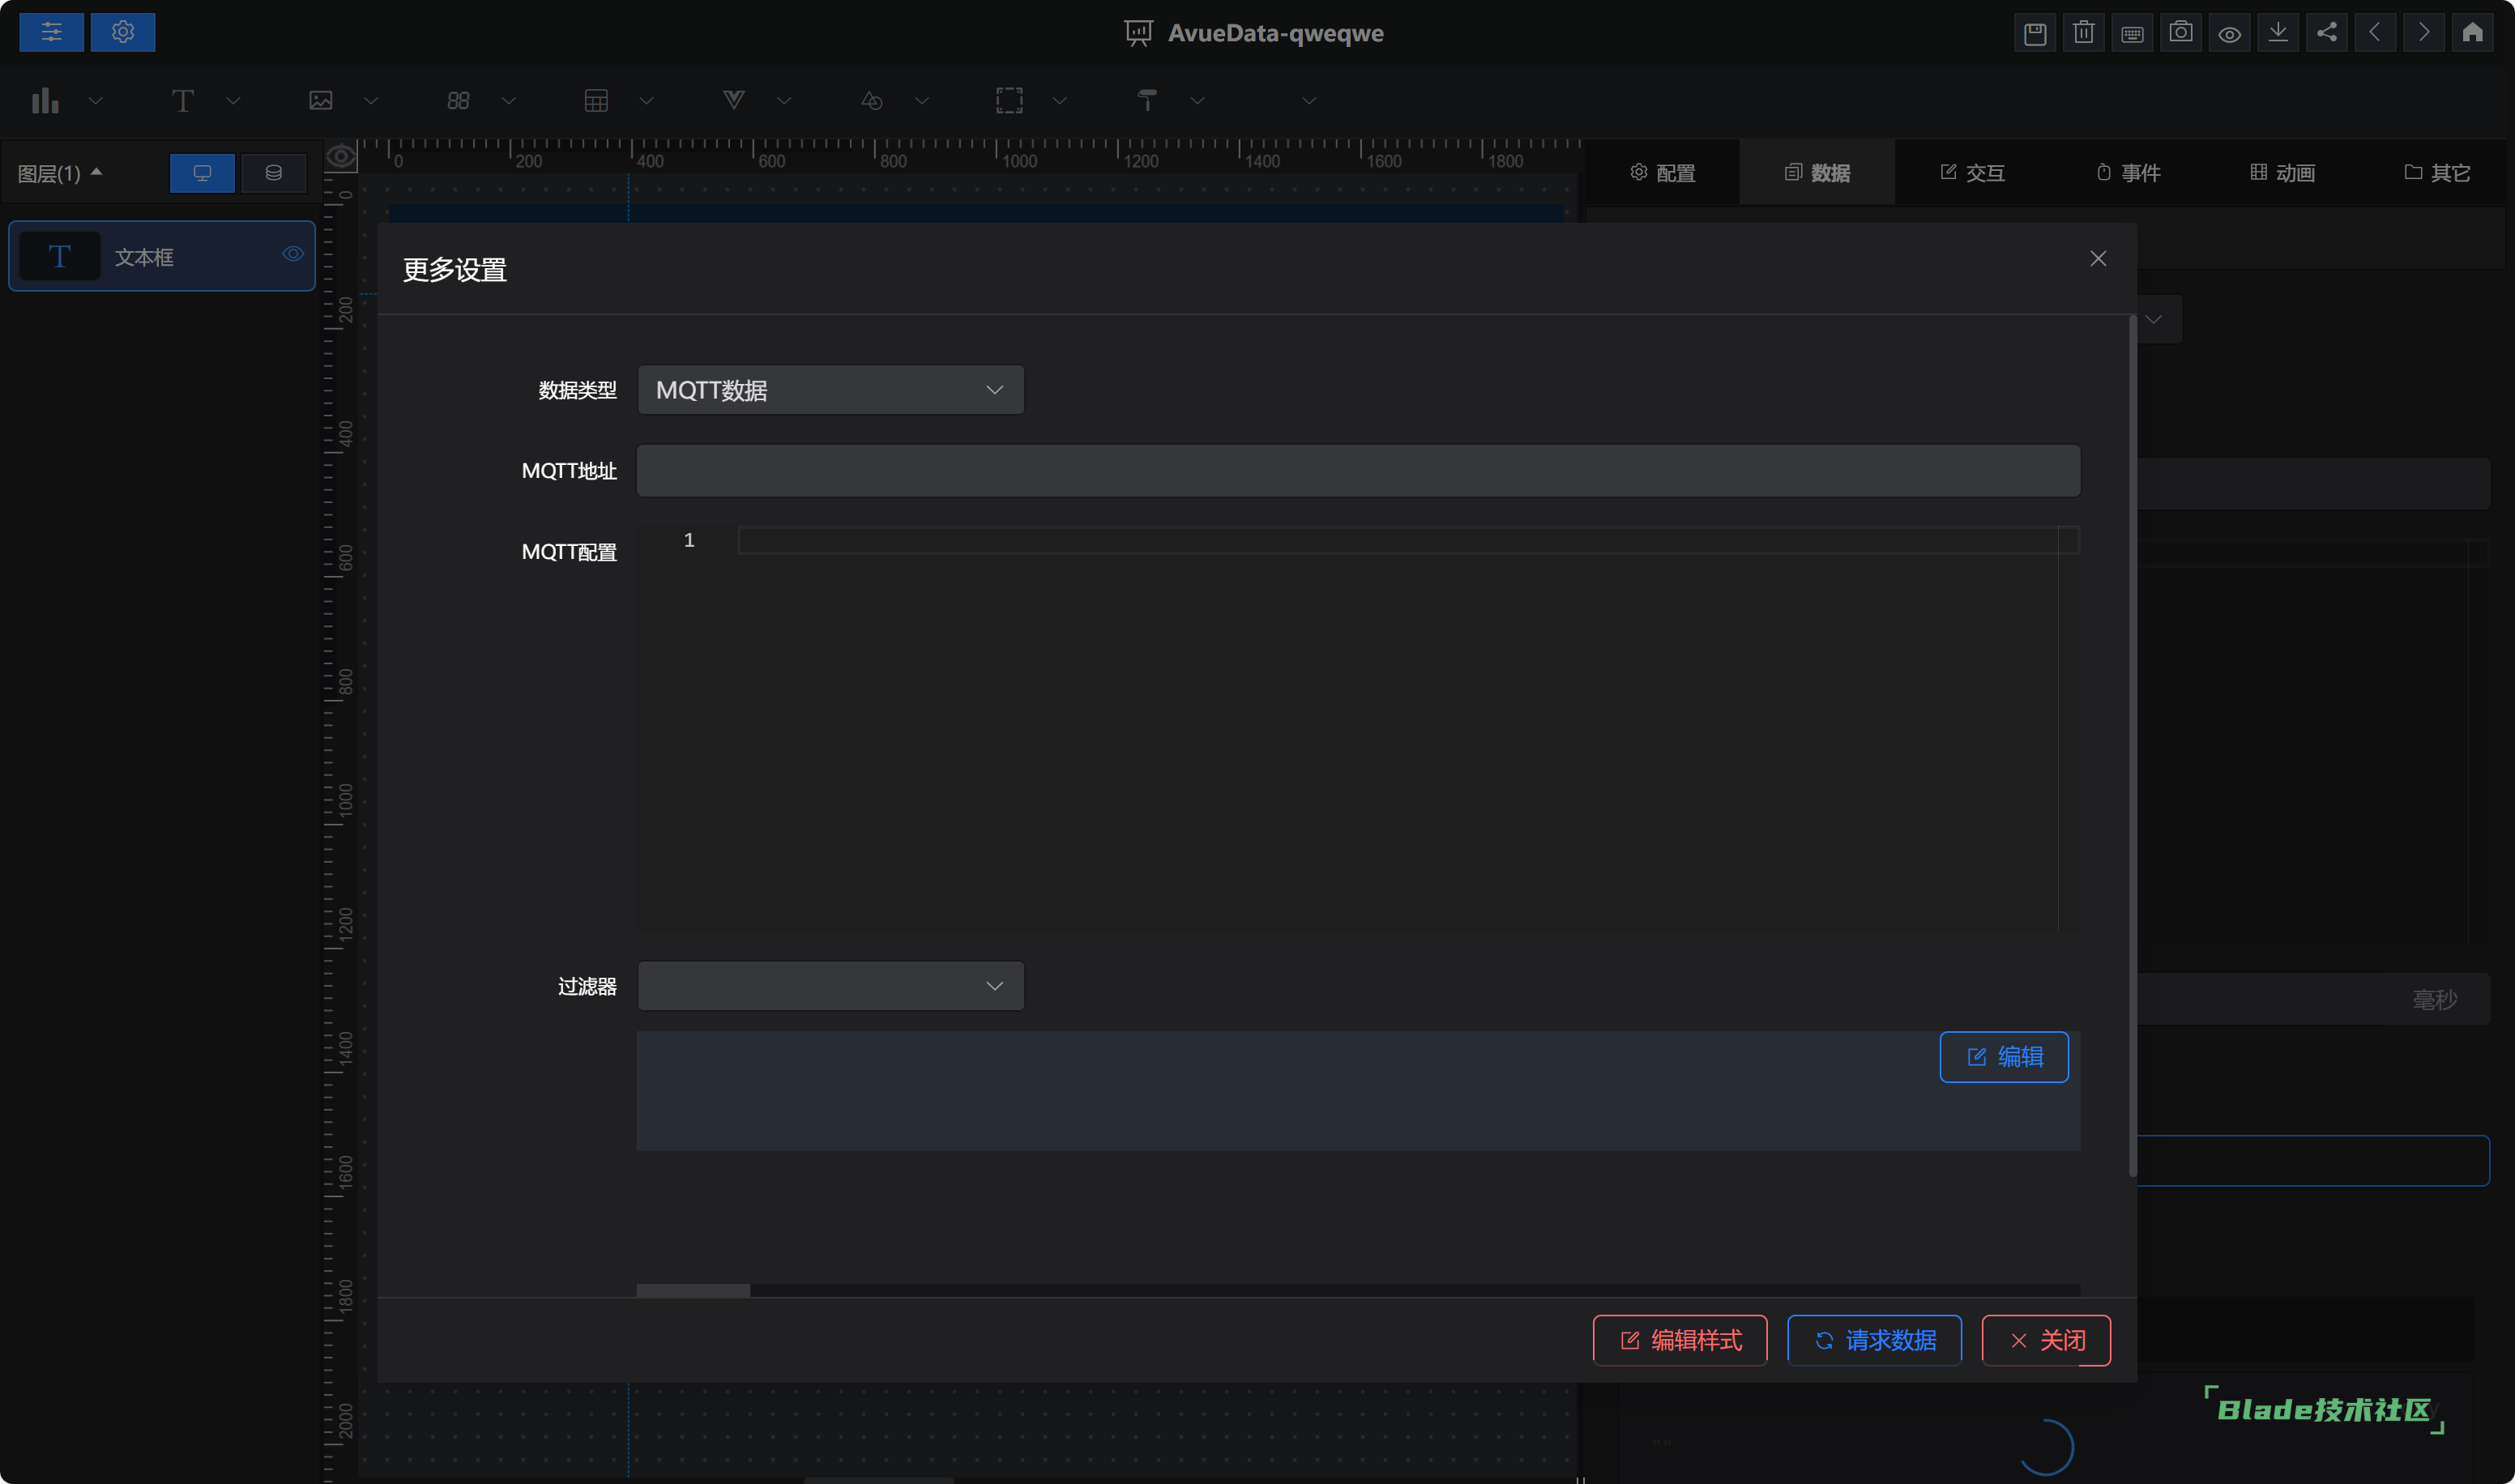This screenshot has width=2515, height=1484.
Task: Switch to database layer view
Action: click(273, 173)
